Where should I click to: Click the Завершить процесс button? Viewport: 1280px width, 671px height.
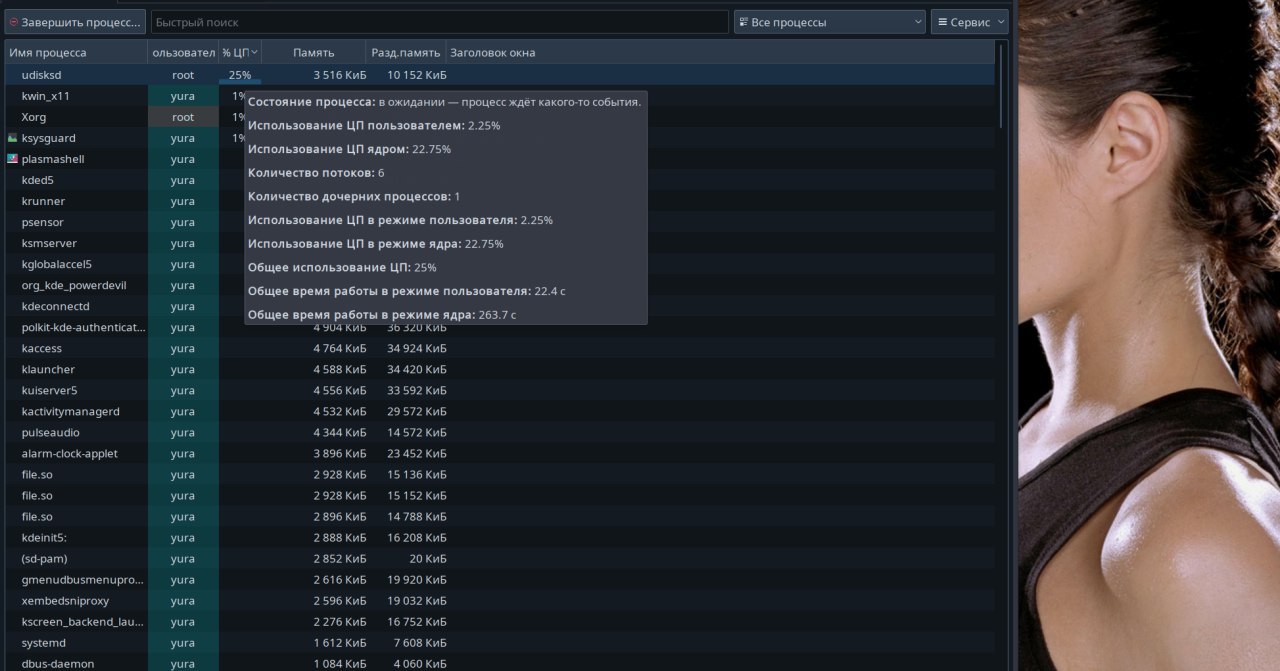click(x=75, y=22)
